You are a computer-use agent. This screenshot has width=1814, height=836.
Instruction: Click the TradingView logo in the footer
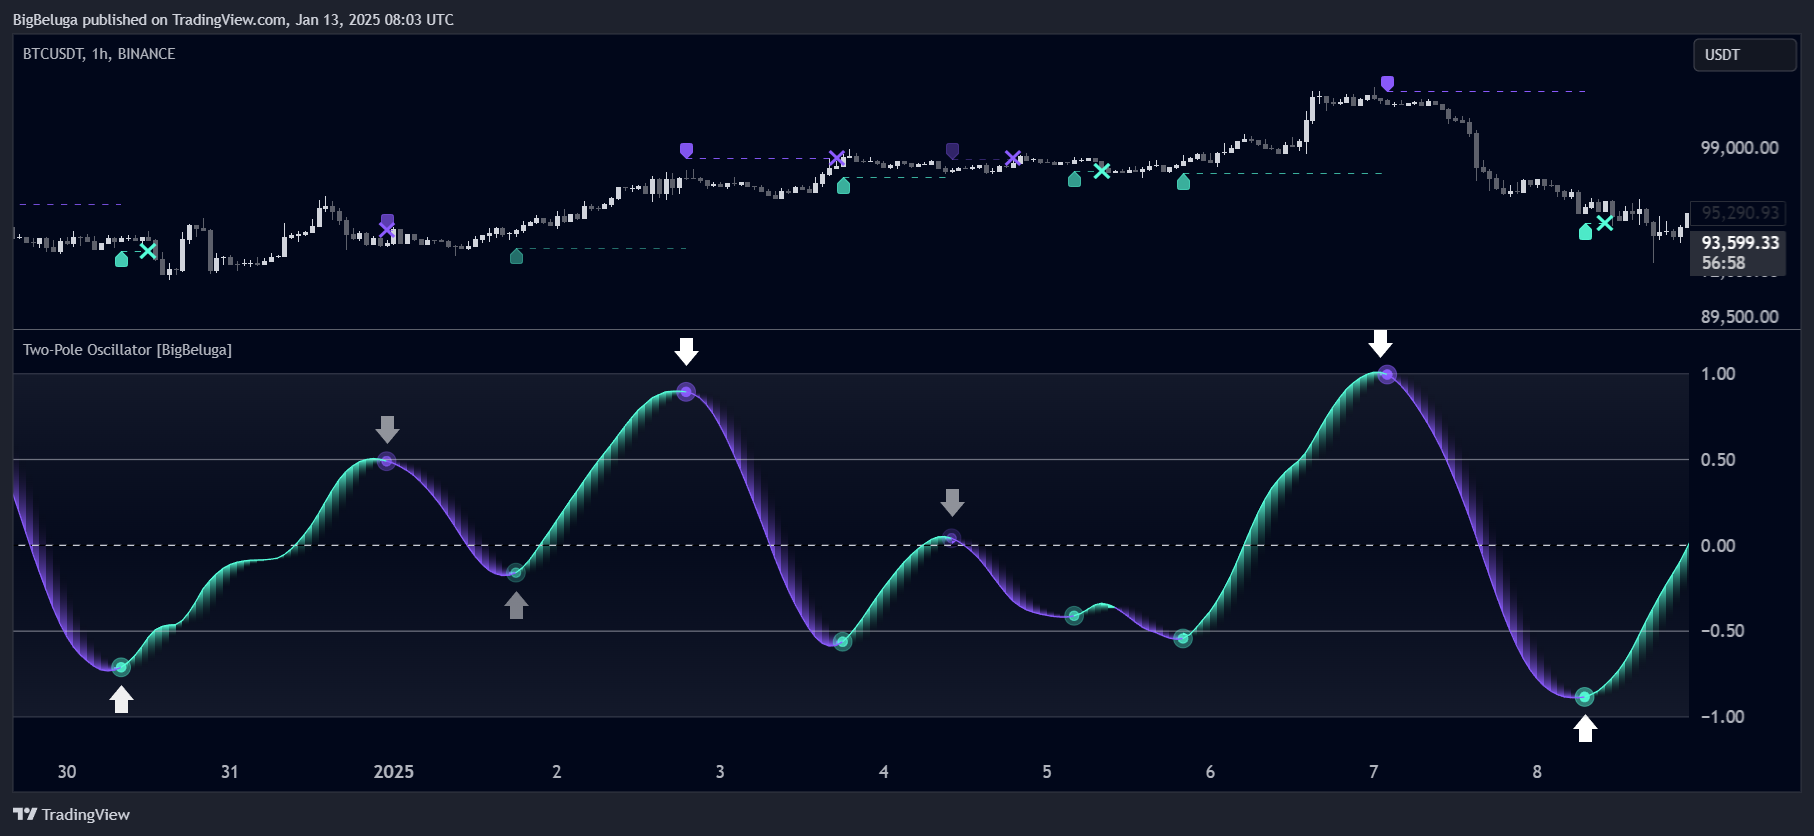point(71,814)
